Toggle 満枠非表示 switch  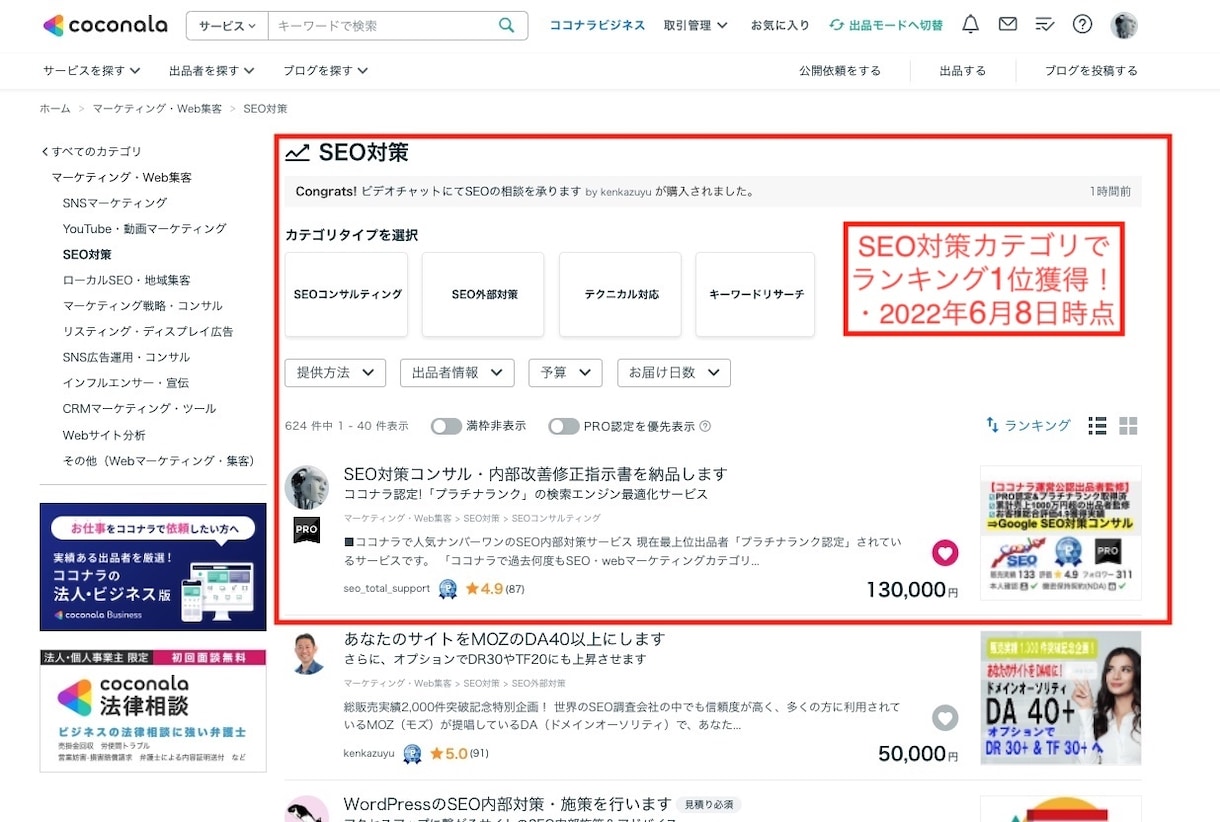(x=446, y=426)
